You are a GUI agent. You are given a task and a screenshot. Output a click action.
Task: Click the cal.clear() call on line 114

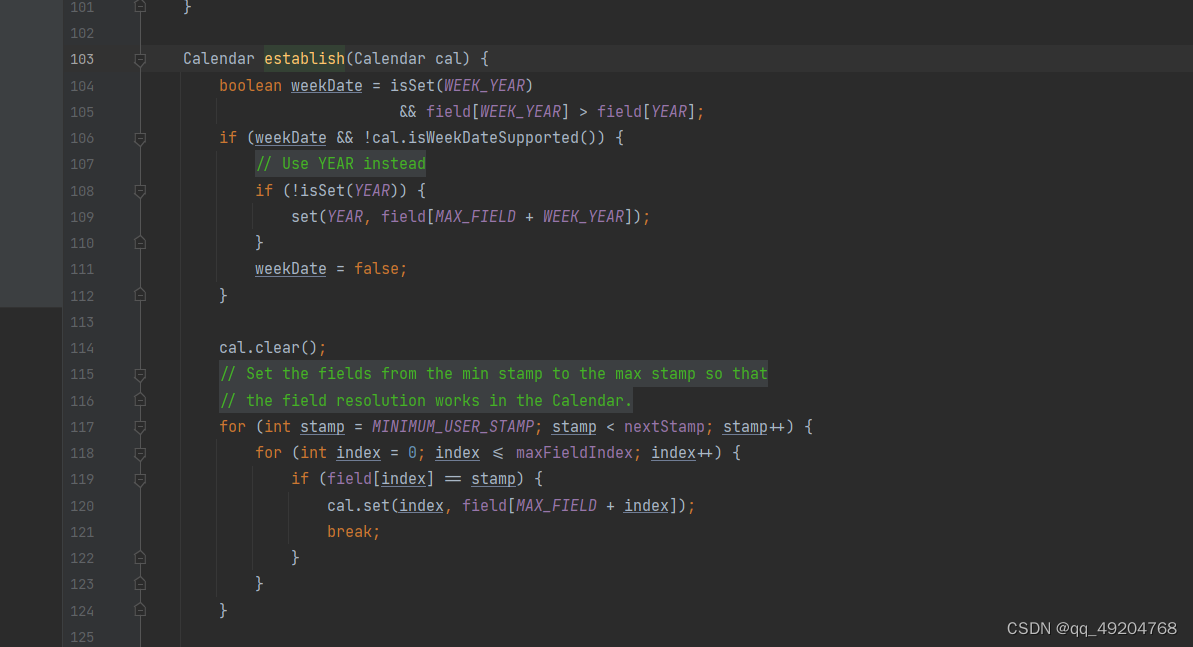(x=272, y=347)
